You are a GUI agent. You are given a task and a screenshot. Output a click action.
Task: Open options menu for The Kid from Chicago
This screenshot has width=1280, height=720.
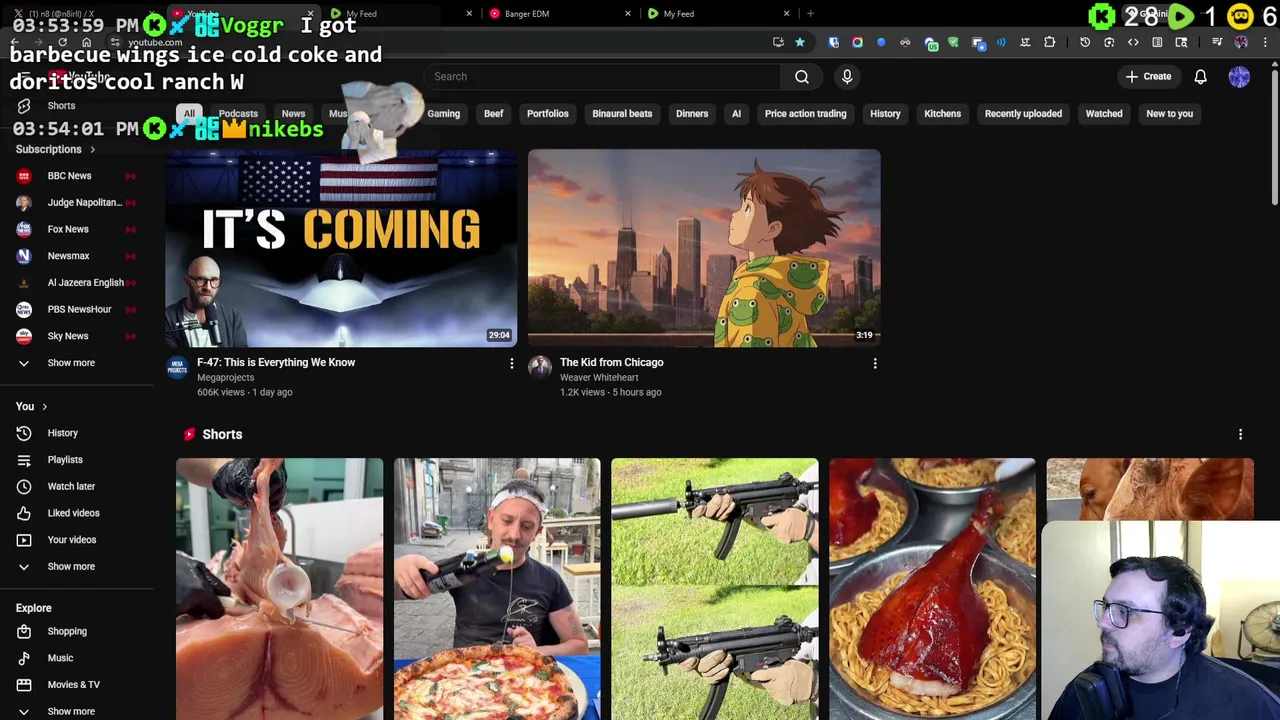[875, 364]
